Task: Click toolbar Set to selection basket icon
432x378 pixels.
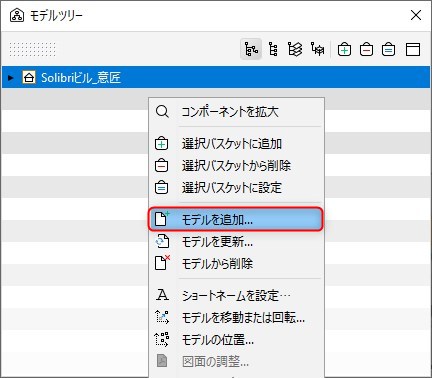Action: (x=388, y=50)
